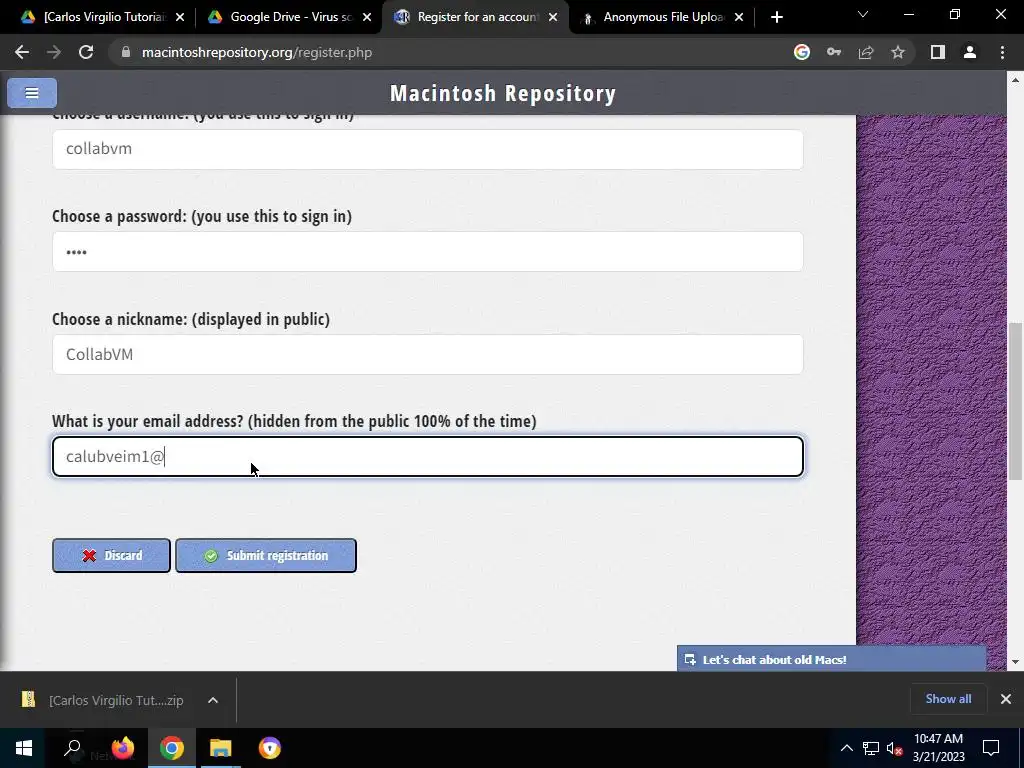Share this page using the share icon
Image resolution: width=1024 pixels, height=768 pixels.
[866, 52]
